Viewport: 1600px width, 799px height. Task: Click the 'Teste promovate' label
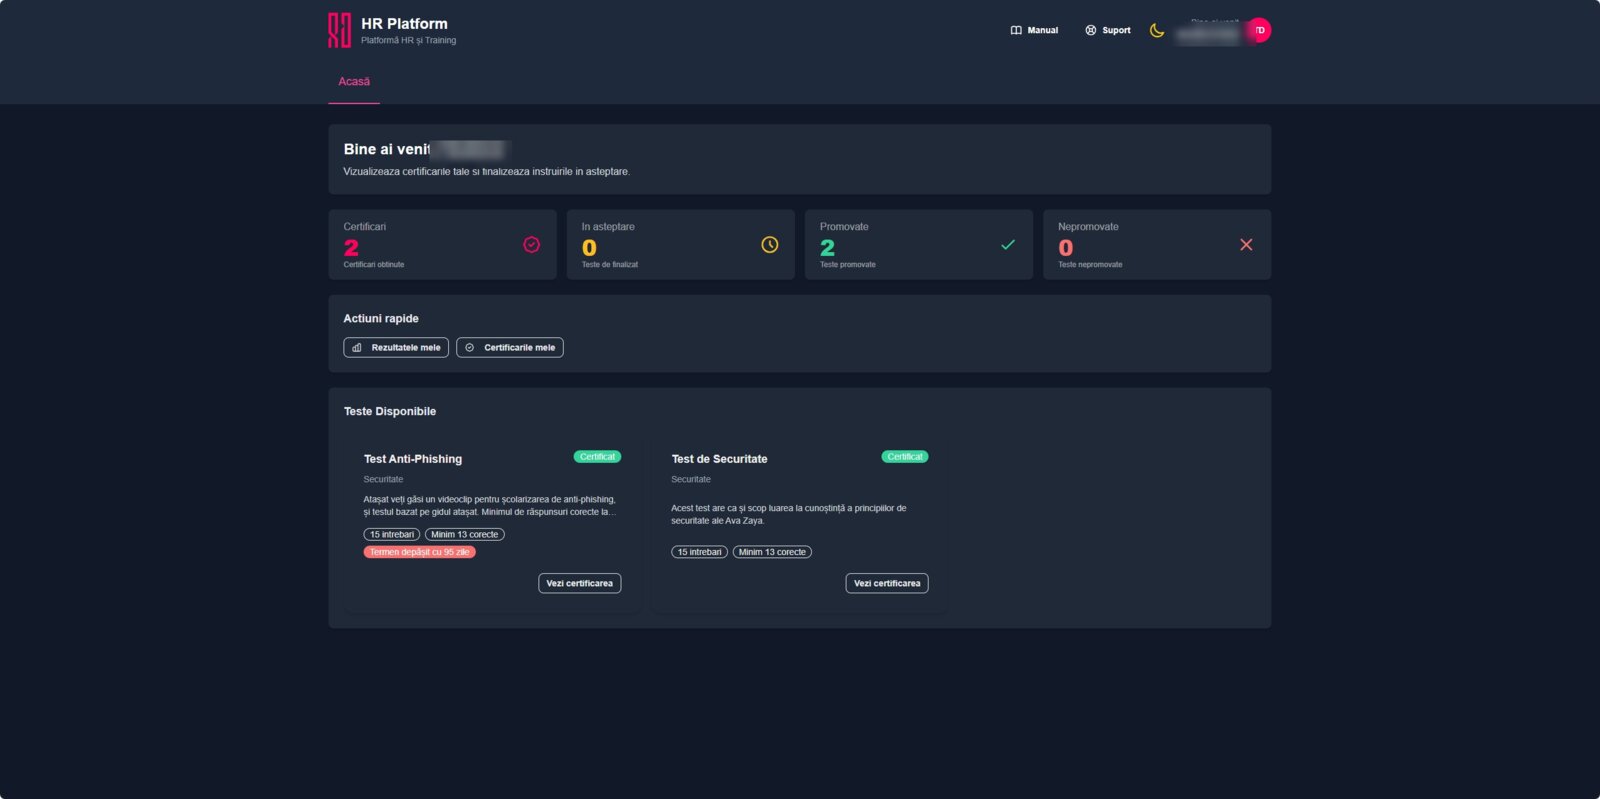(848, 265)
